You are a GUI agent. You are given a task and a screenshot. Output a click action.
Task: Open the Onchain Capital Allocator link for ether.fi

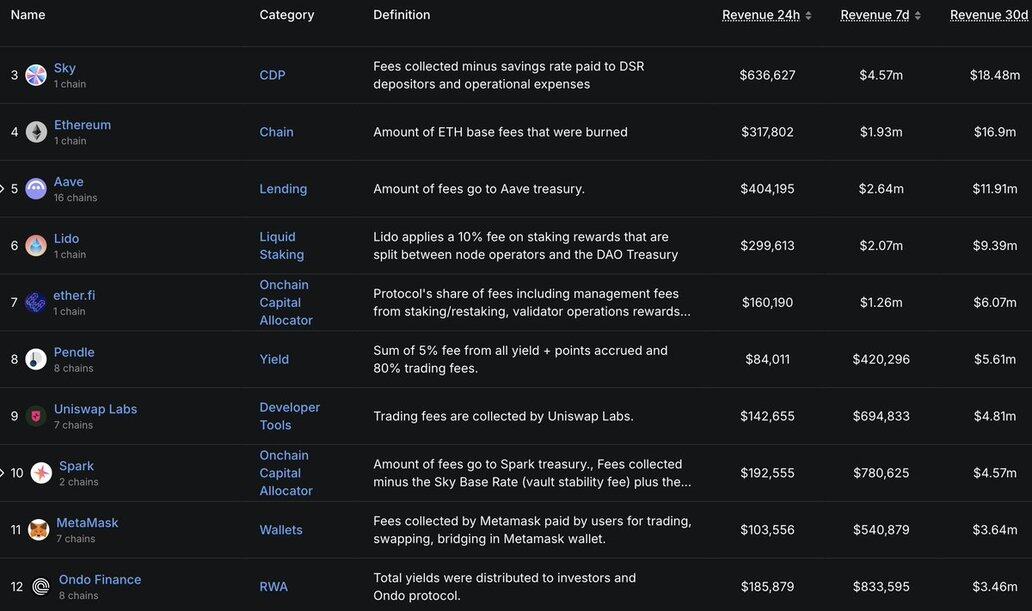coord(286,302)
